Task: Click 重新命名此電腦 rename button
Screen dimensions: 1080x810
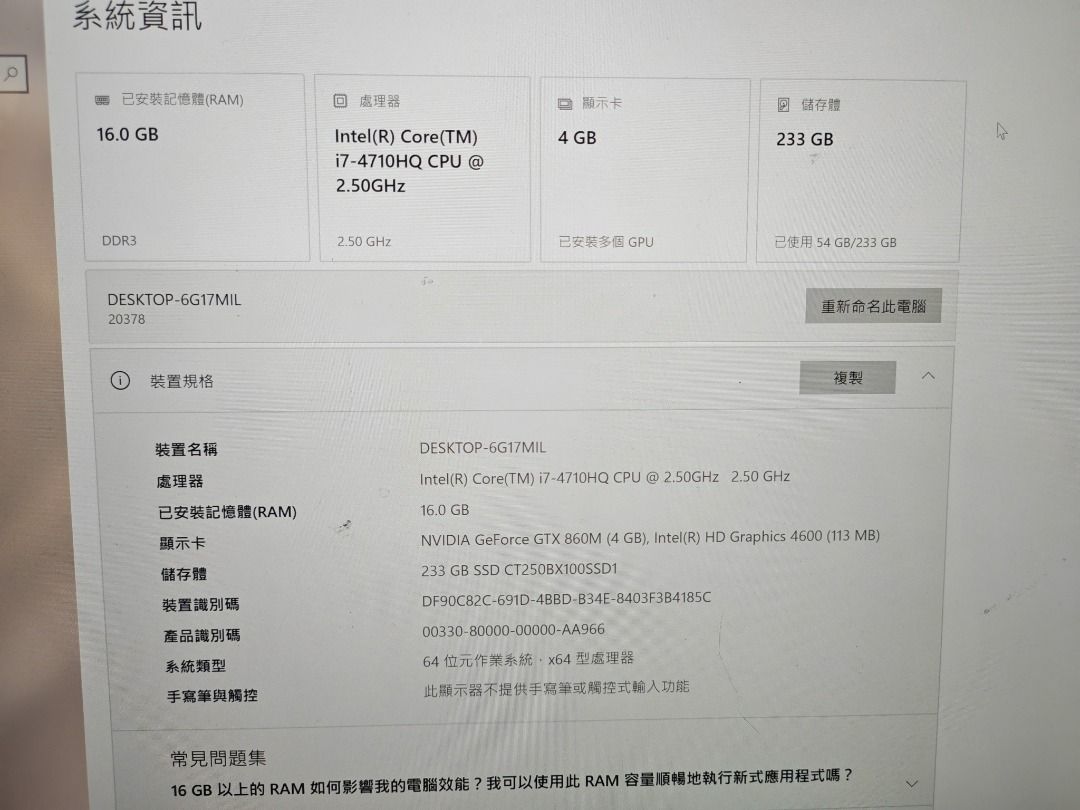Action: pos(873,306)
